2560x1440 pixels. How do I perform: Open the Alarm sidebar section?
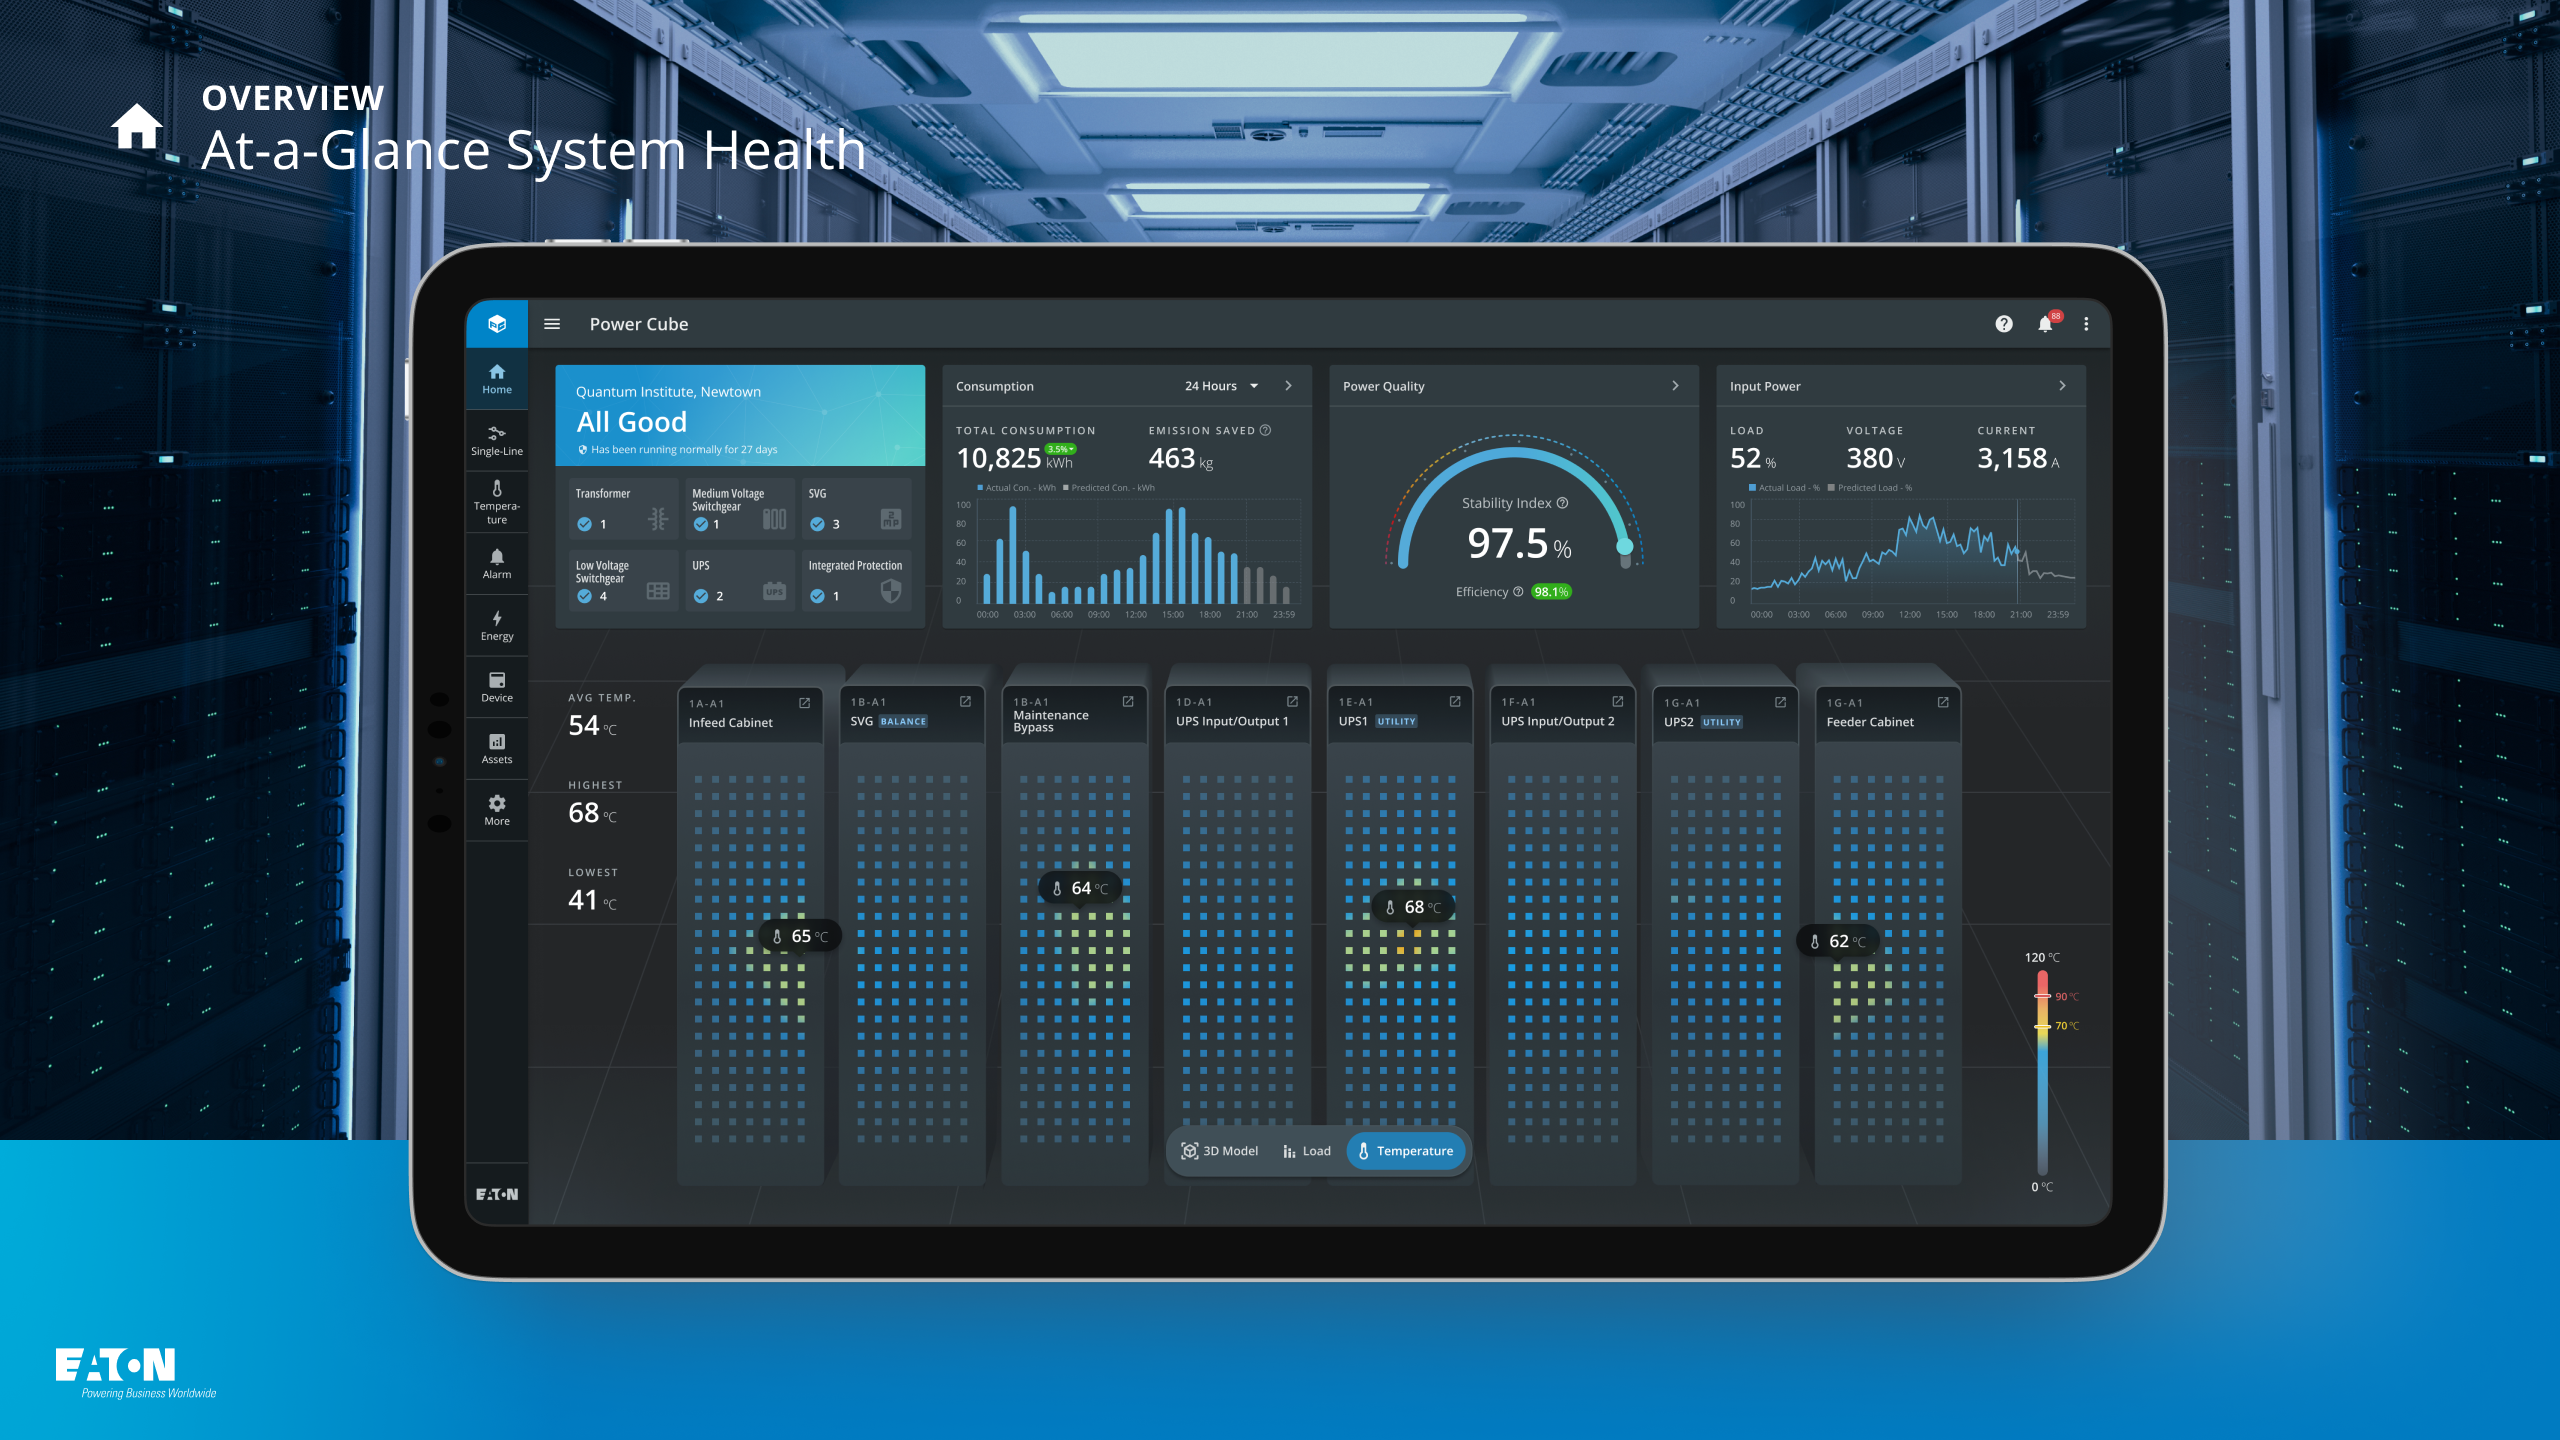click(497, 564)
